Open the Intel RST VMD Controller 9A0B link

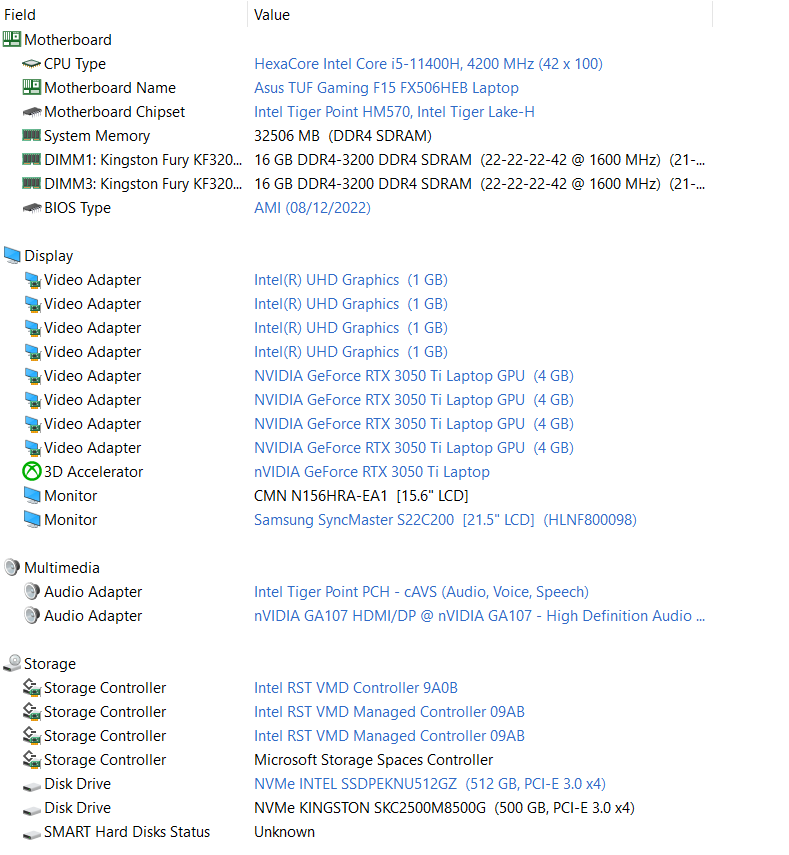356,688
